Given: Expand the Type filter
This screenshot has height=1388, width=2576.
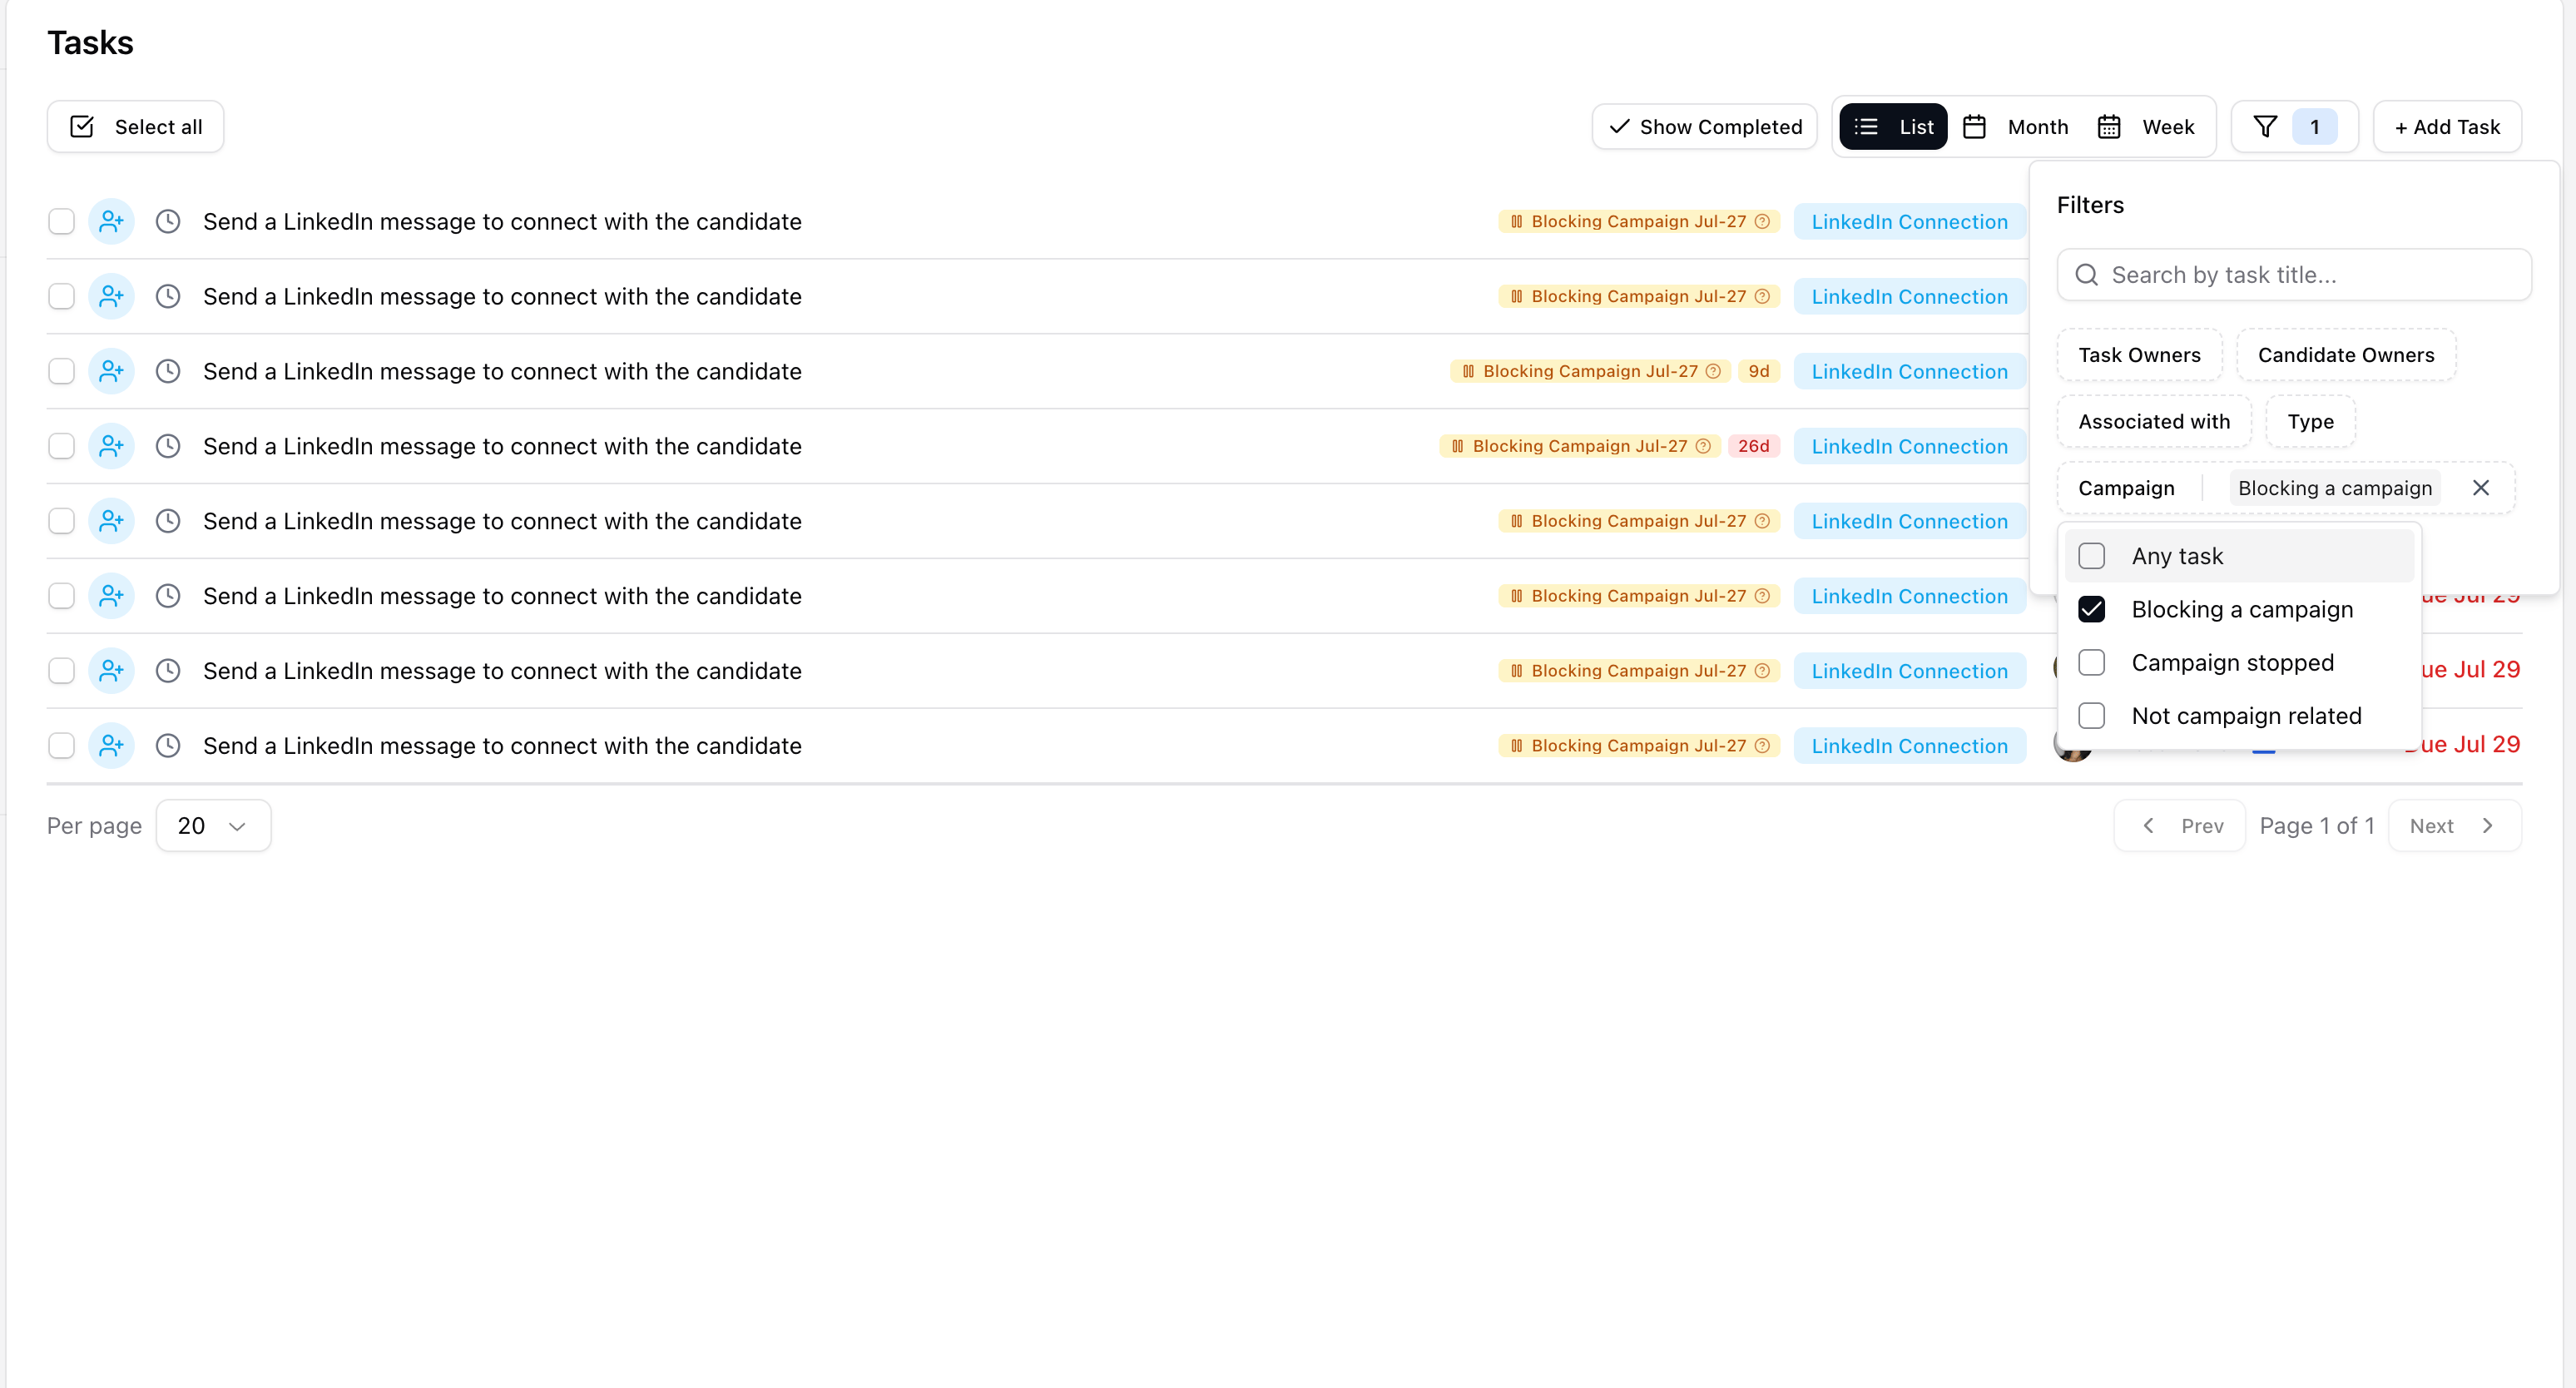Looking at the screenshot, I should (2310, 422).
